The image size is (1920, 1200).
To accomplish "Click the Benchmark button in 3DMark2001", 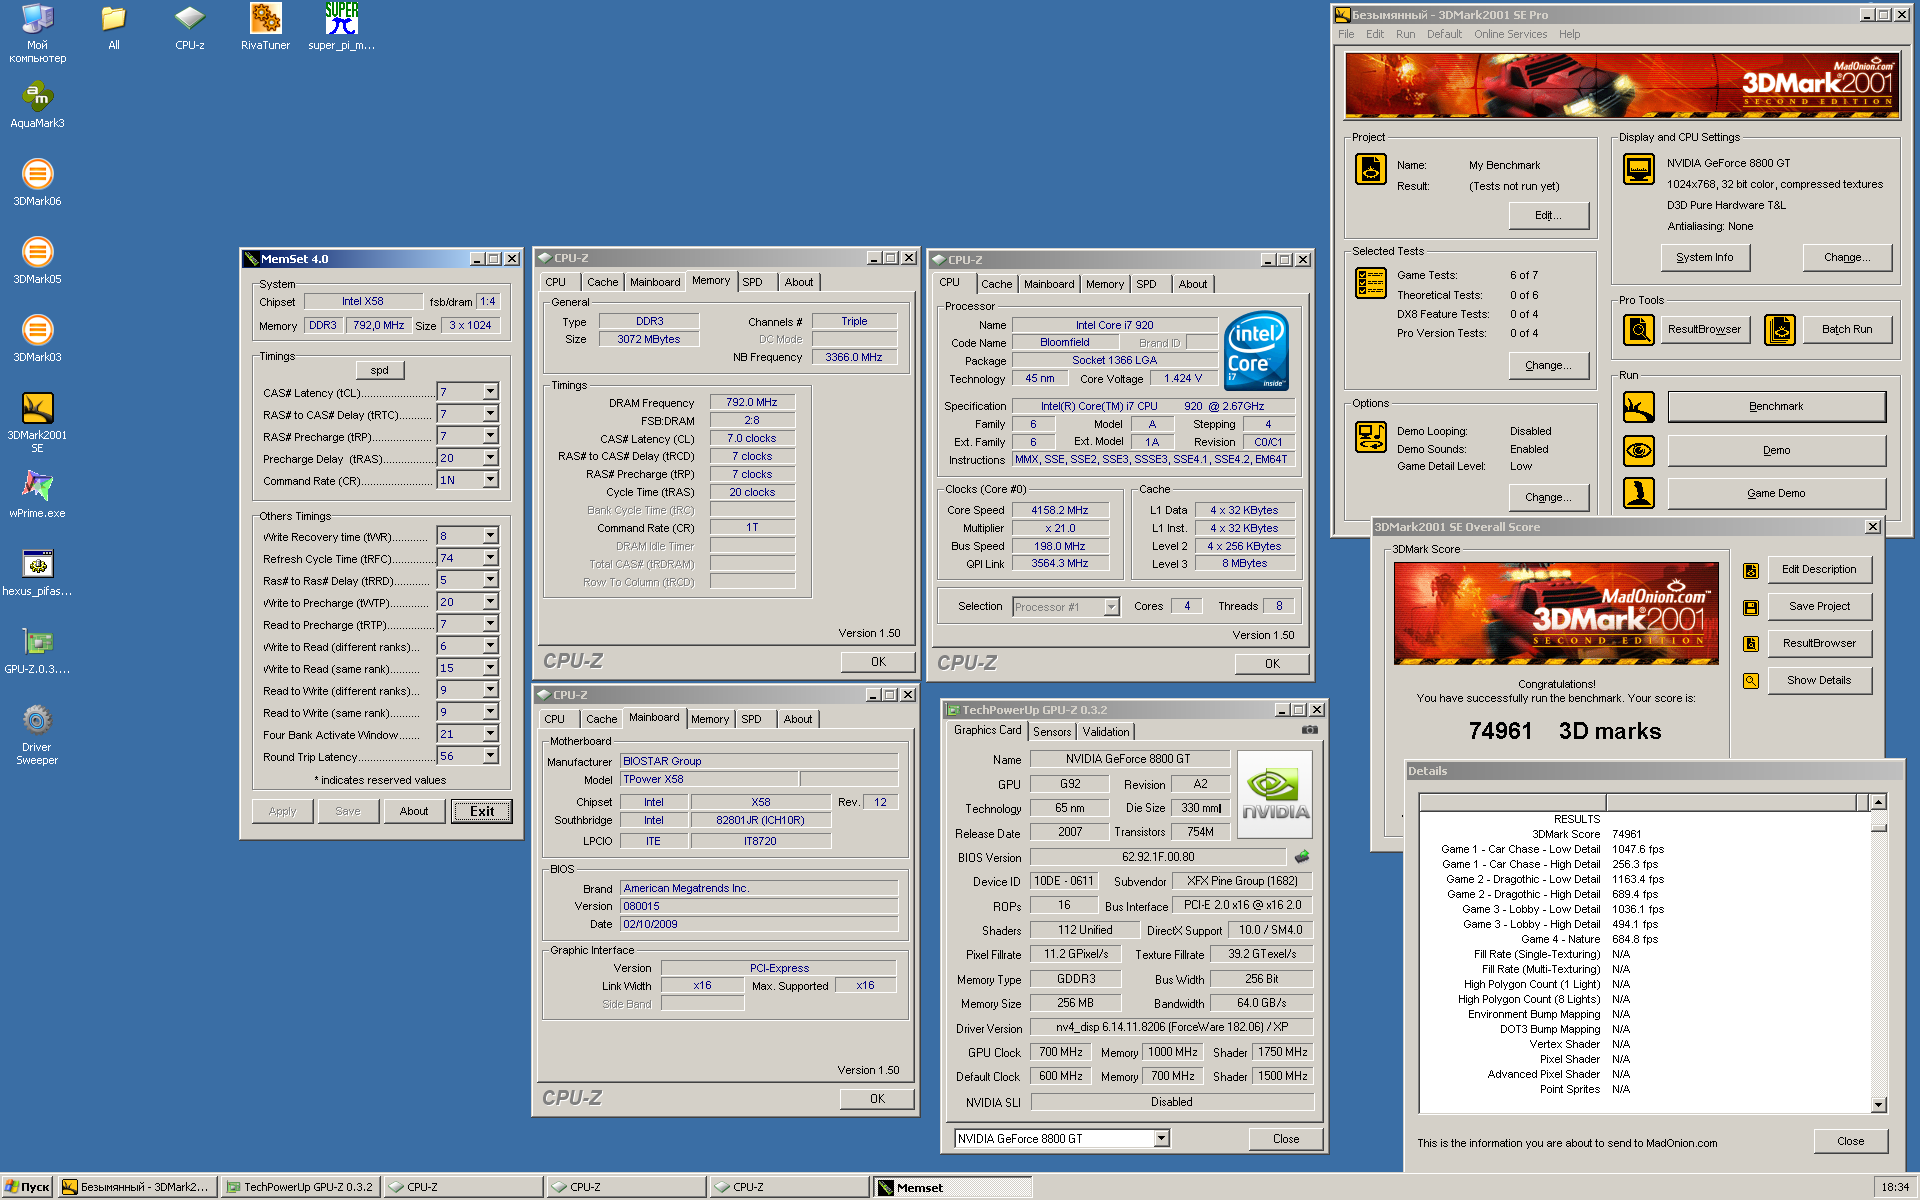I will (1776, 407).
